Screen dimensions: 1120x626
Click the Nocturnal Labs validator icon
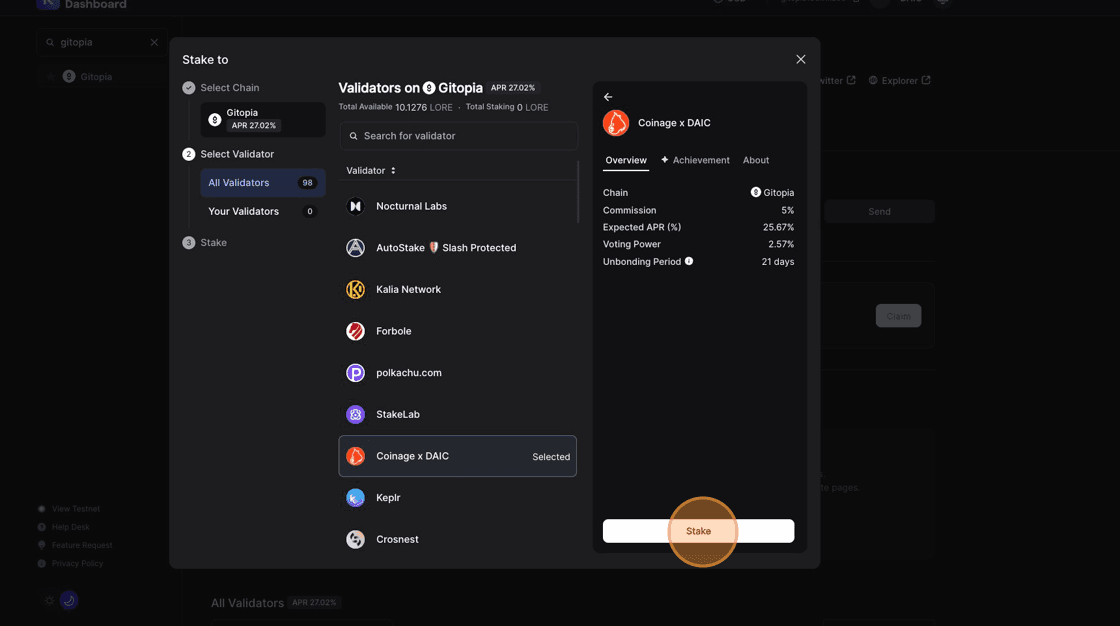pyautogui.click(x=355, y=206)
